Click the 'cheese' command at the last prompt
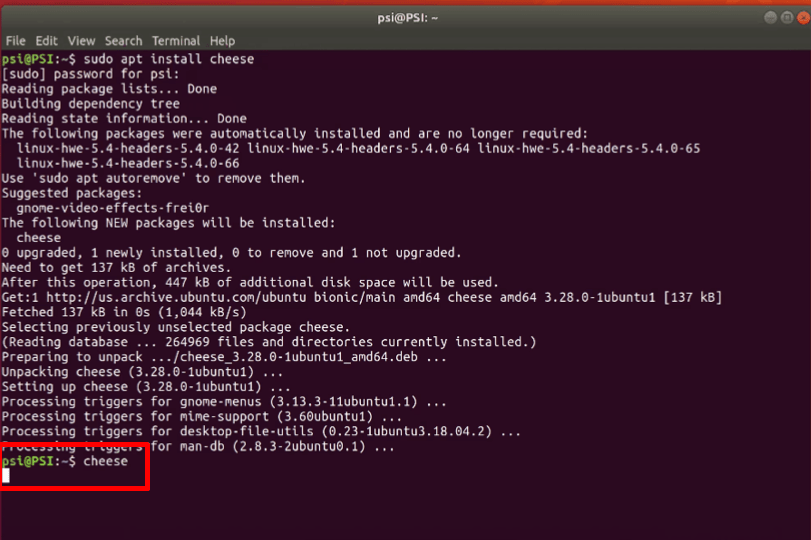Screen dimensions: 811x540 coord(106,461)
